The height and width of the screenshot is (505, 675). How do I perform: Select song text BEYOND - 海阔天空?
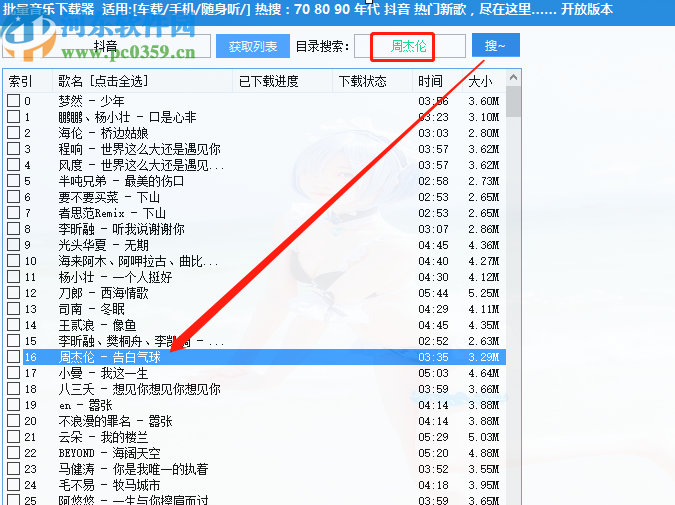click(x=109, y=453)
